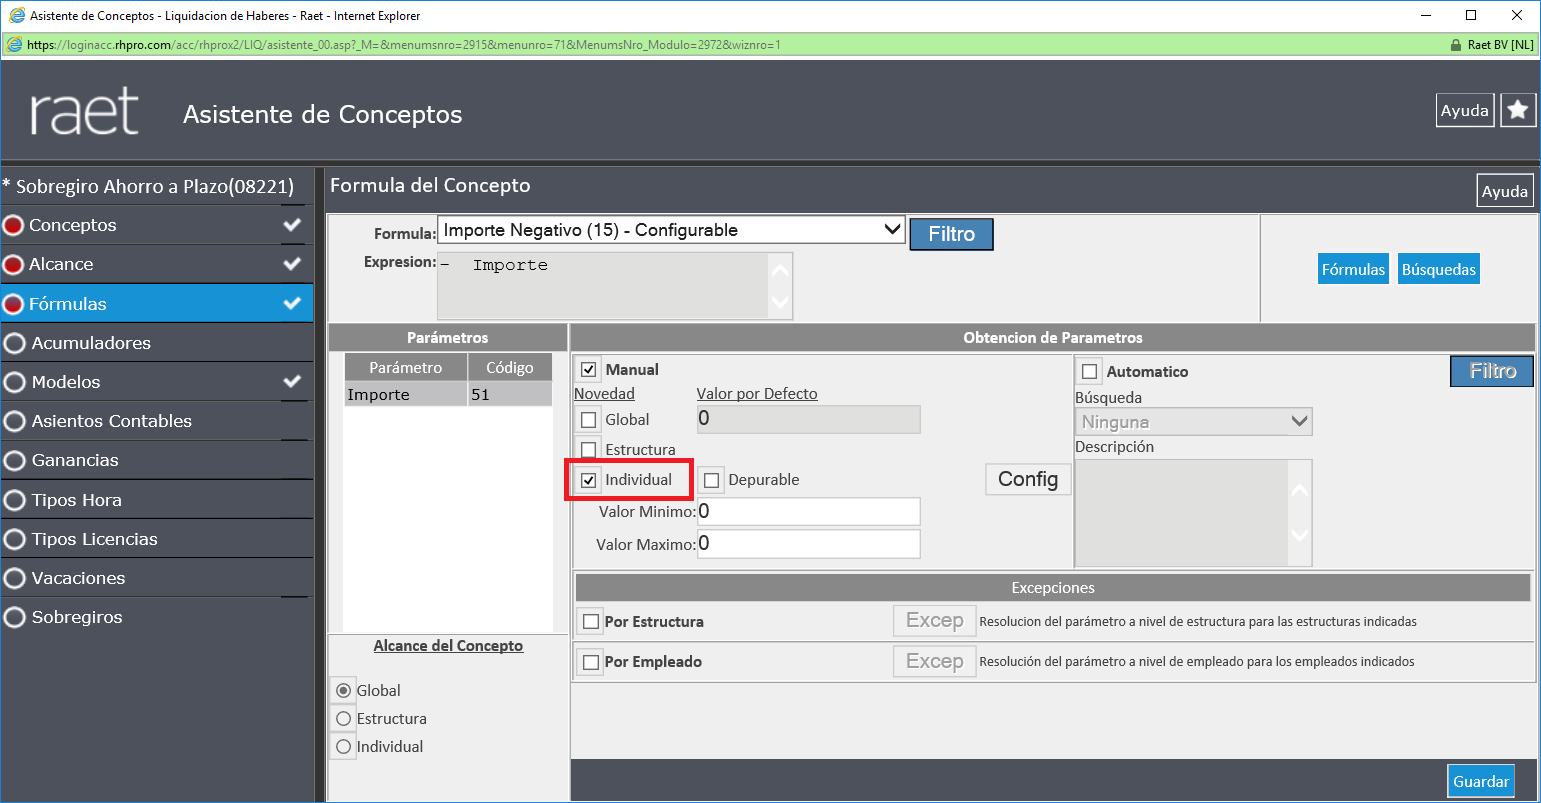
Task: Open the Formula dropdown list
Action: click(x=671, y=230)
